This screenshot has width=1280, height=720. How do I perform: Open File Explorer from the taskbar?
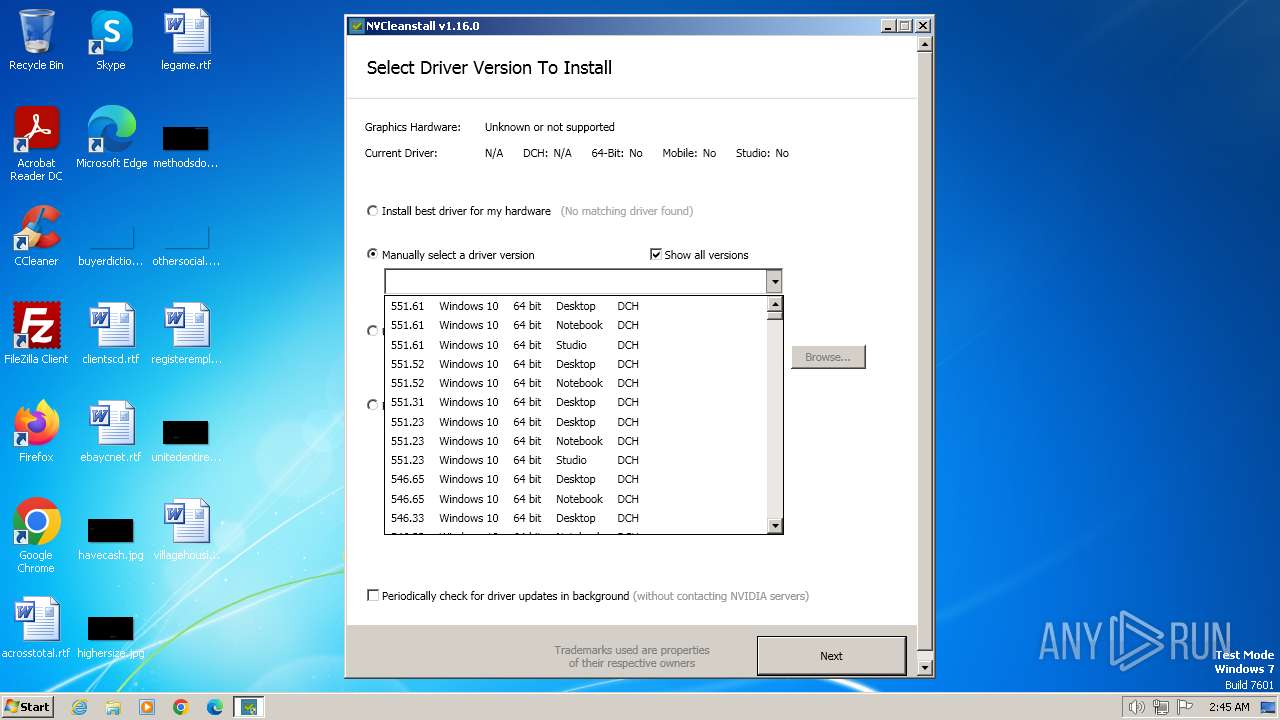pyautogui.click(x=113, y=707)
